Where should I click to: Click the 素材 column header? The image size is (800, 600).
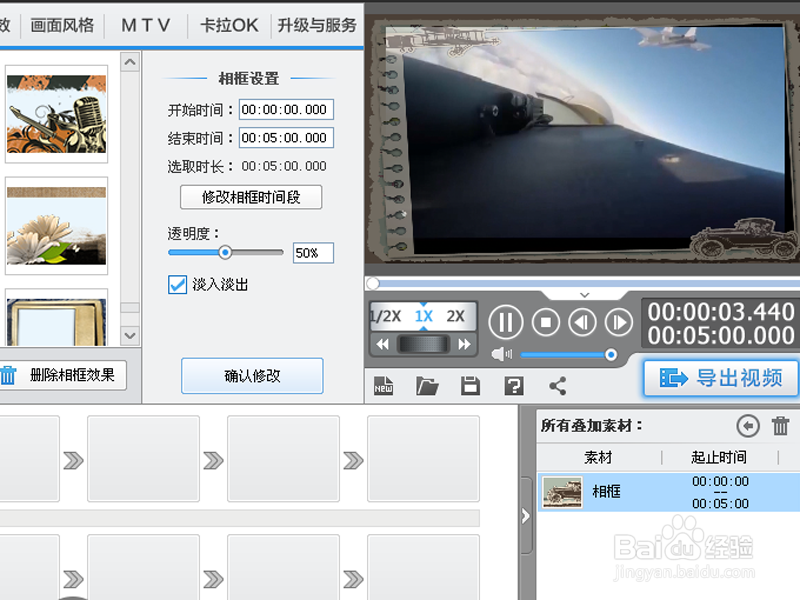click(598, 457)
